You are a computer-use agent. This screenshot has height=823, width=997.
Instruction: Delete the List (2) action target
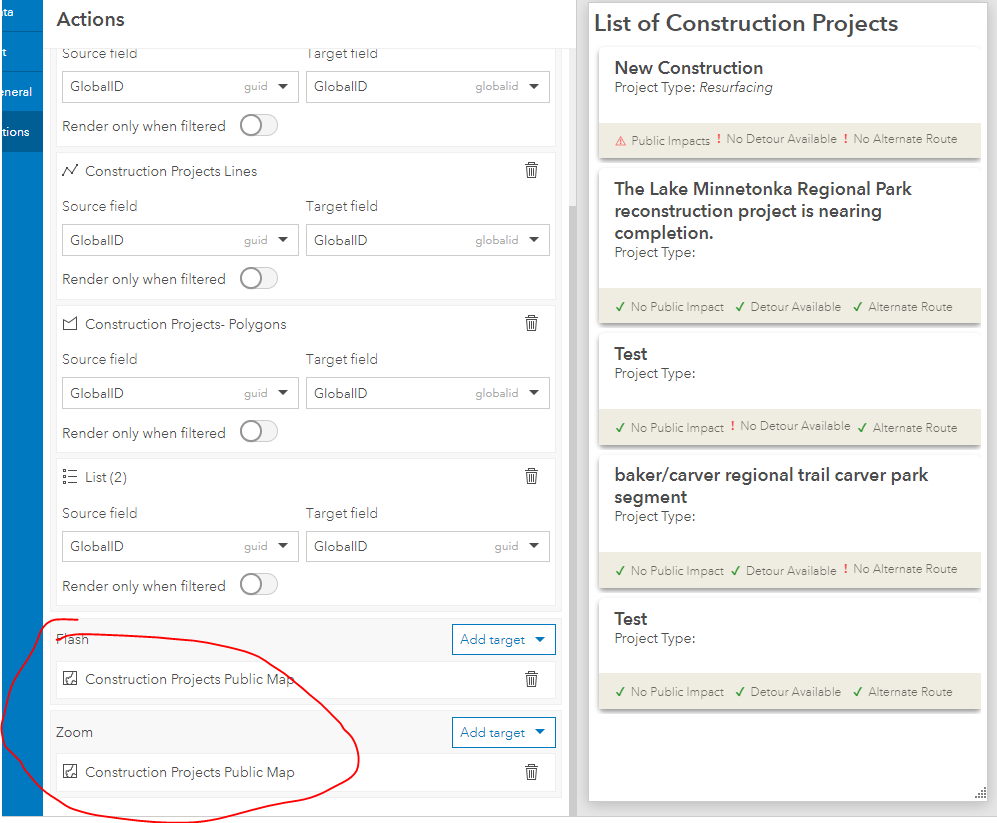point(531,477)
